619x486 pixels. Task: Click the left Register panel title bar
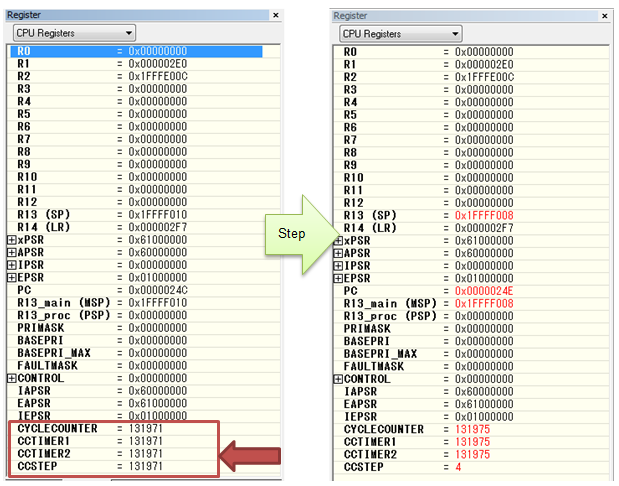pos(137,15)
